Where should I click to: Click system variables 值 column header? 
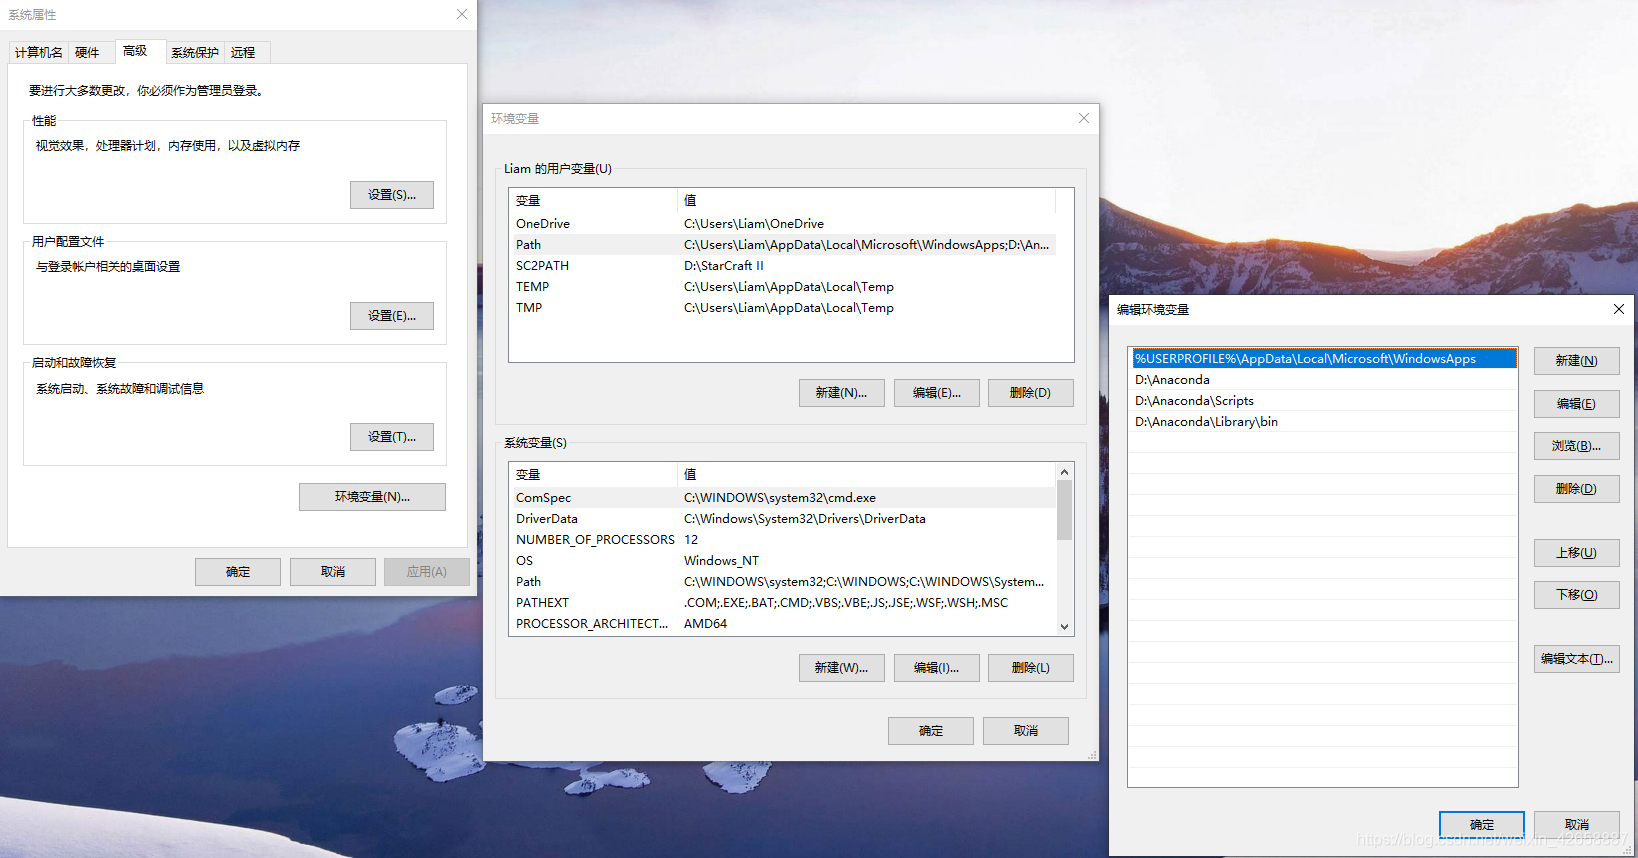coord(866,475)
